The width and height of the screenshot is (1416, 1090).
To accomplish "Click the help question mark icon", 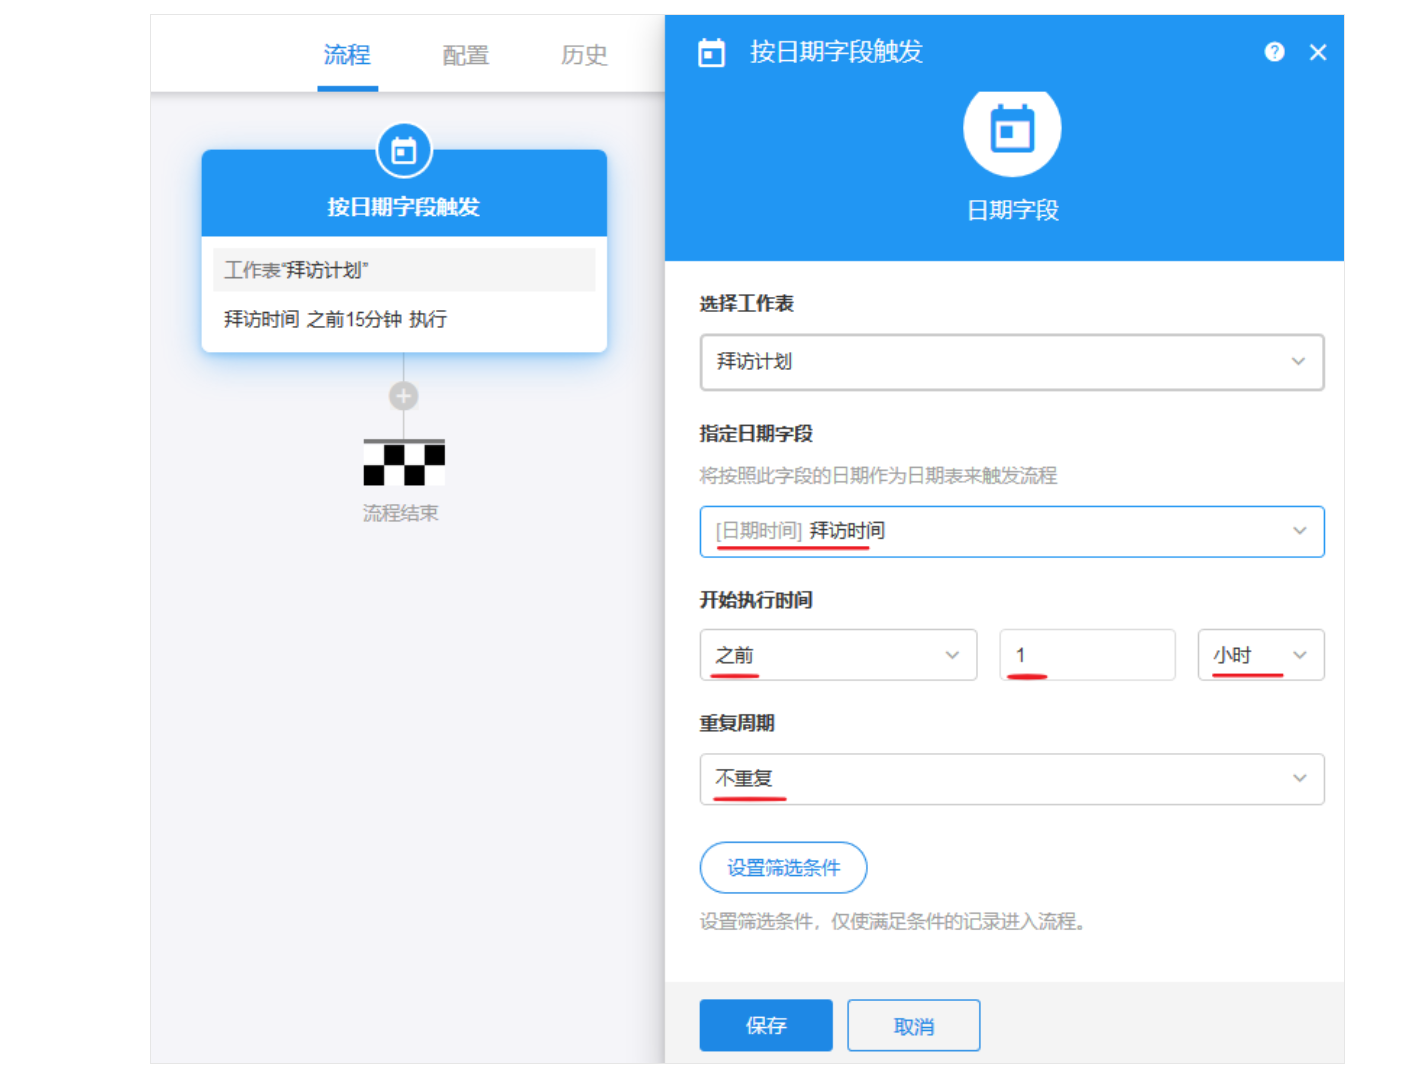I will pos(1274,52).
